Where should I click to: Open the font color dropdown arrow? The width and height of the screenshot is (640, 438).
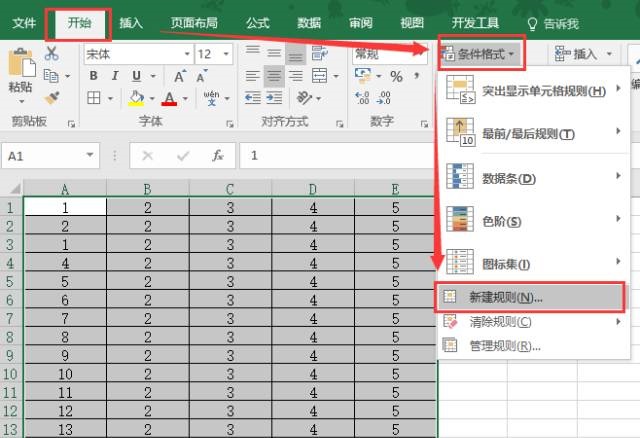185,98
